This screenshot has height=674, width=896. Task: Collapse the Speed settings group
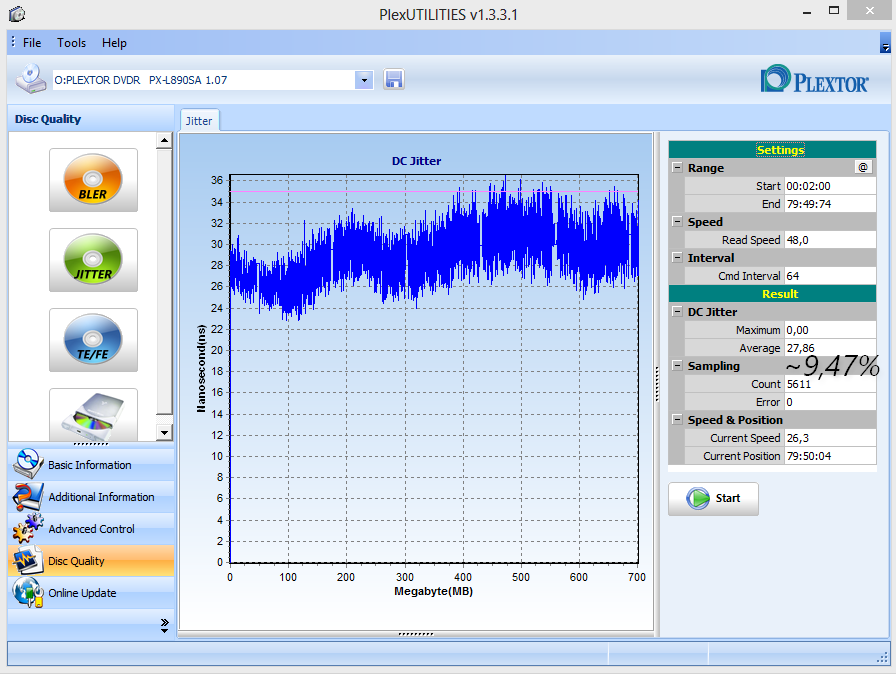[x=677, y=221]
